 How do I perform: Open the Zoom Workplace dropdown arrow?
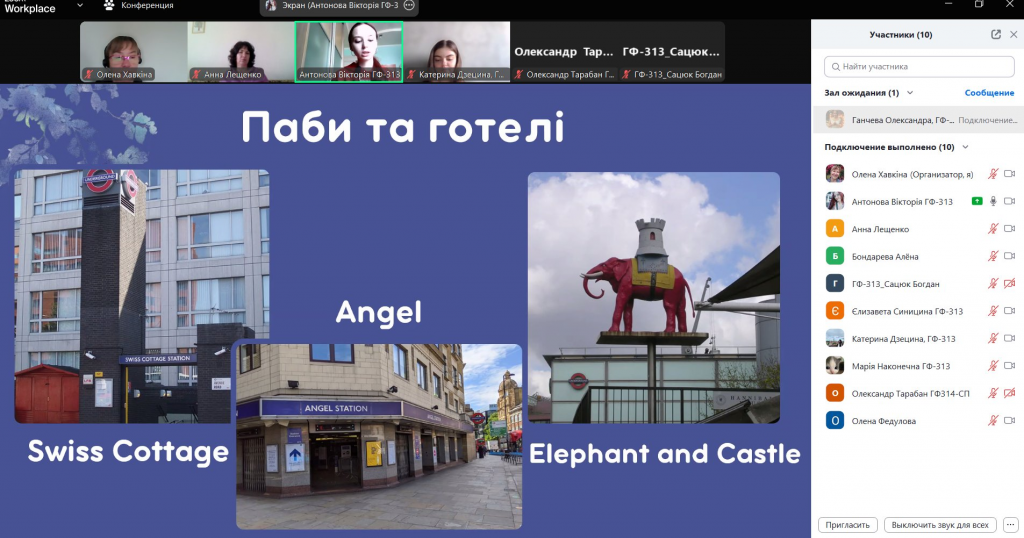pyautogui.click(x=79, y=5)
